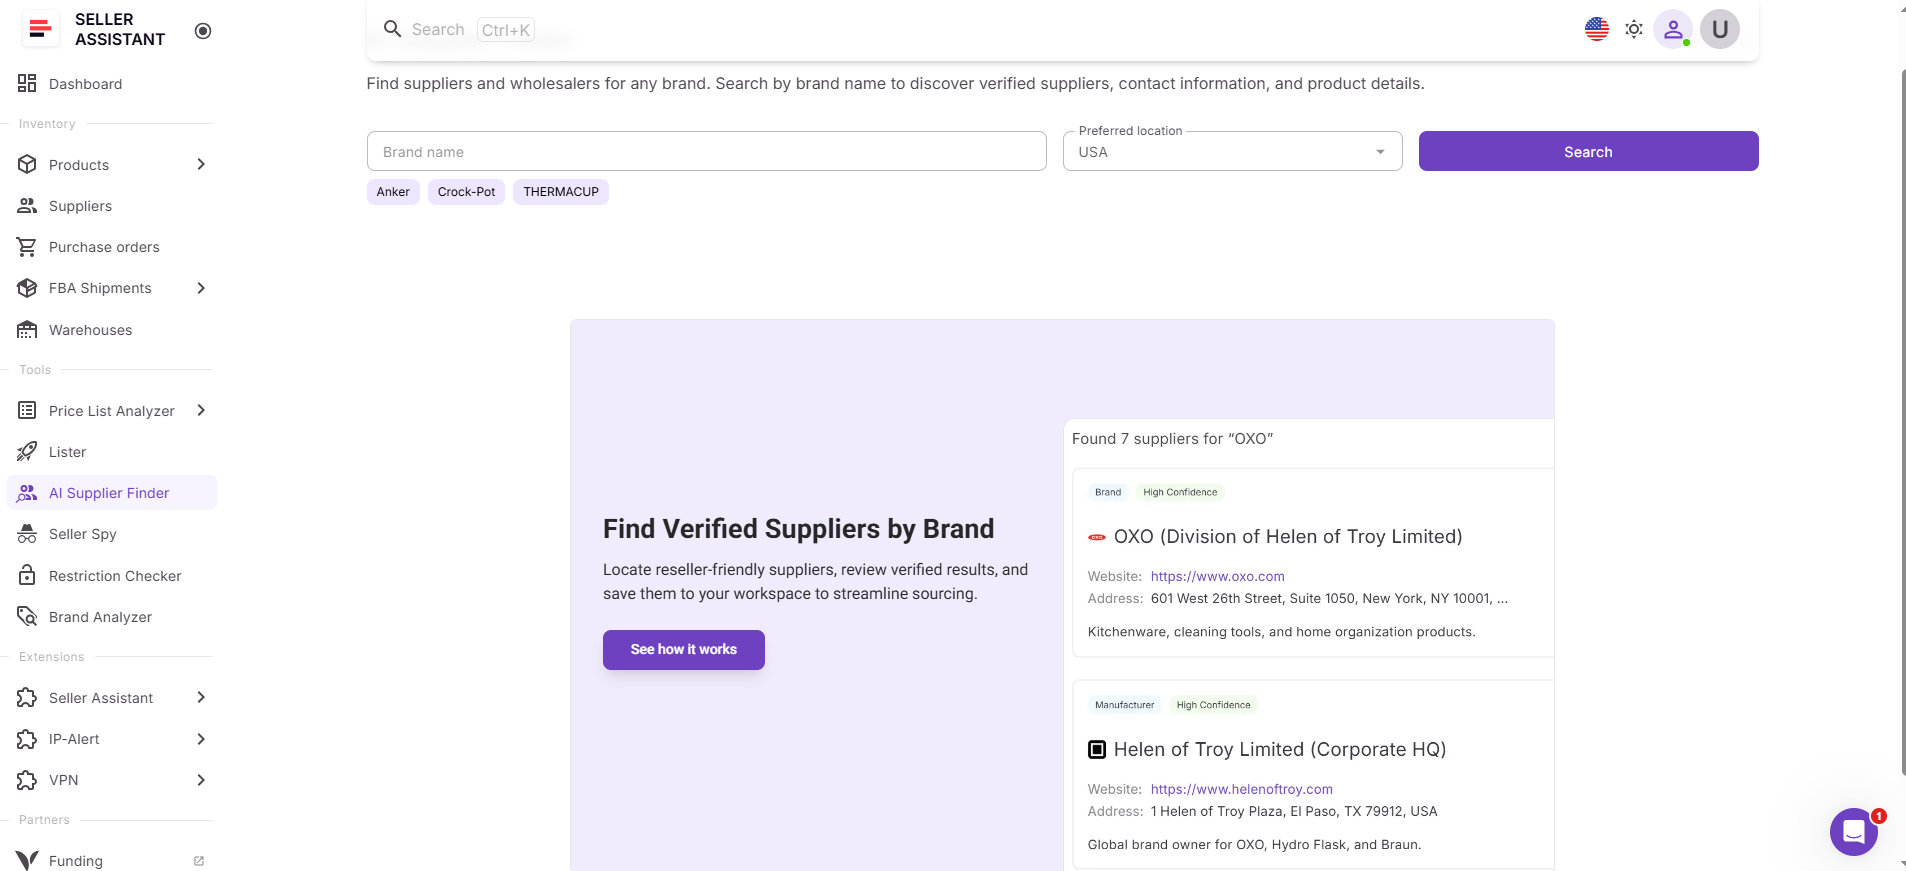Click the purple Search button

(1588, 151)
